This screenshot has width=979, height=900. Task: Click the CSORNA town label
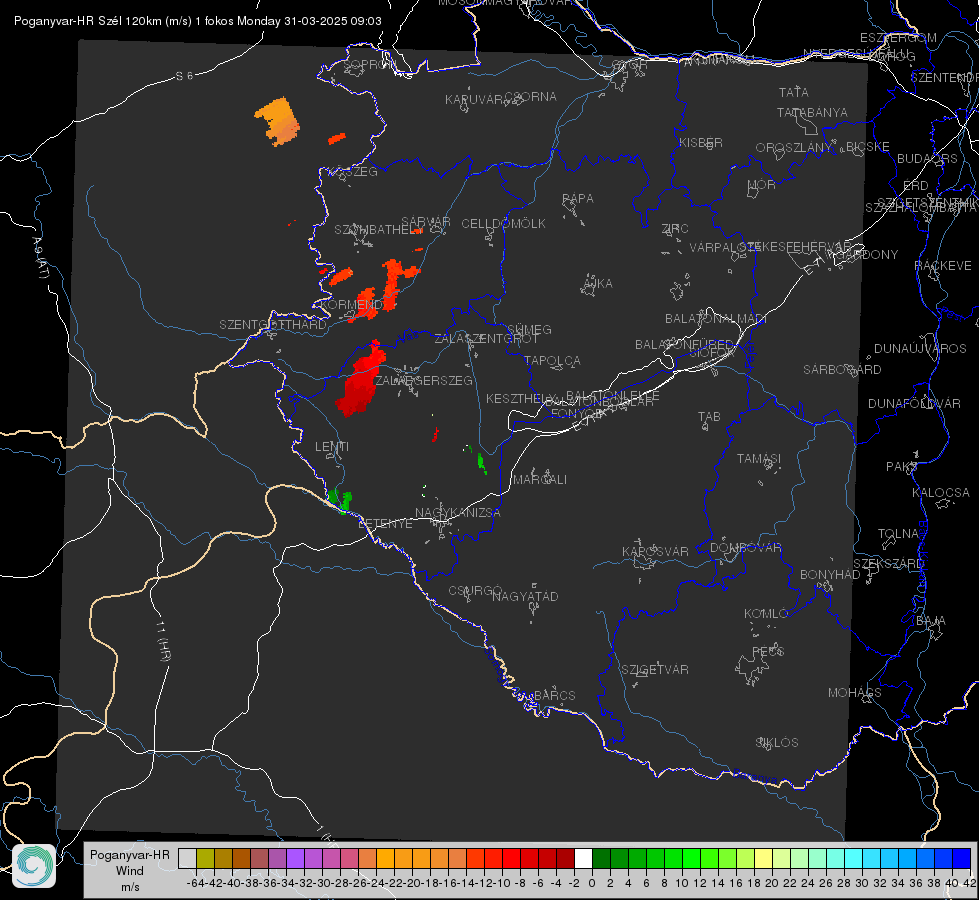pyautogui.click(x=530, y=97)
